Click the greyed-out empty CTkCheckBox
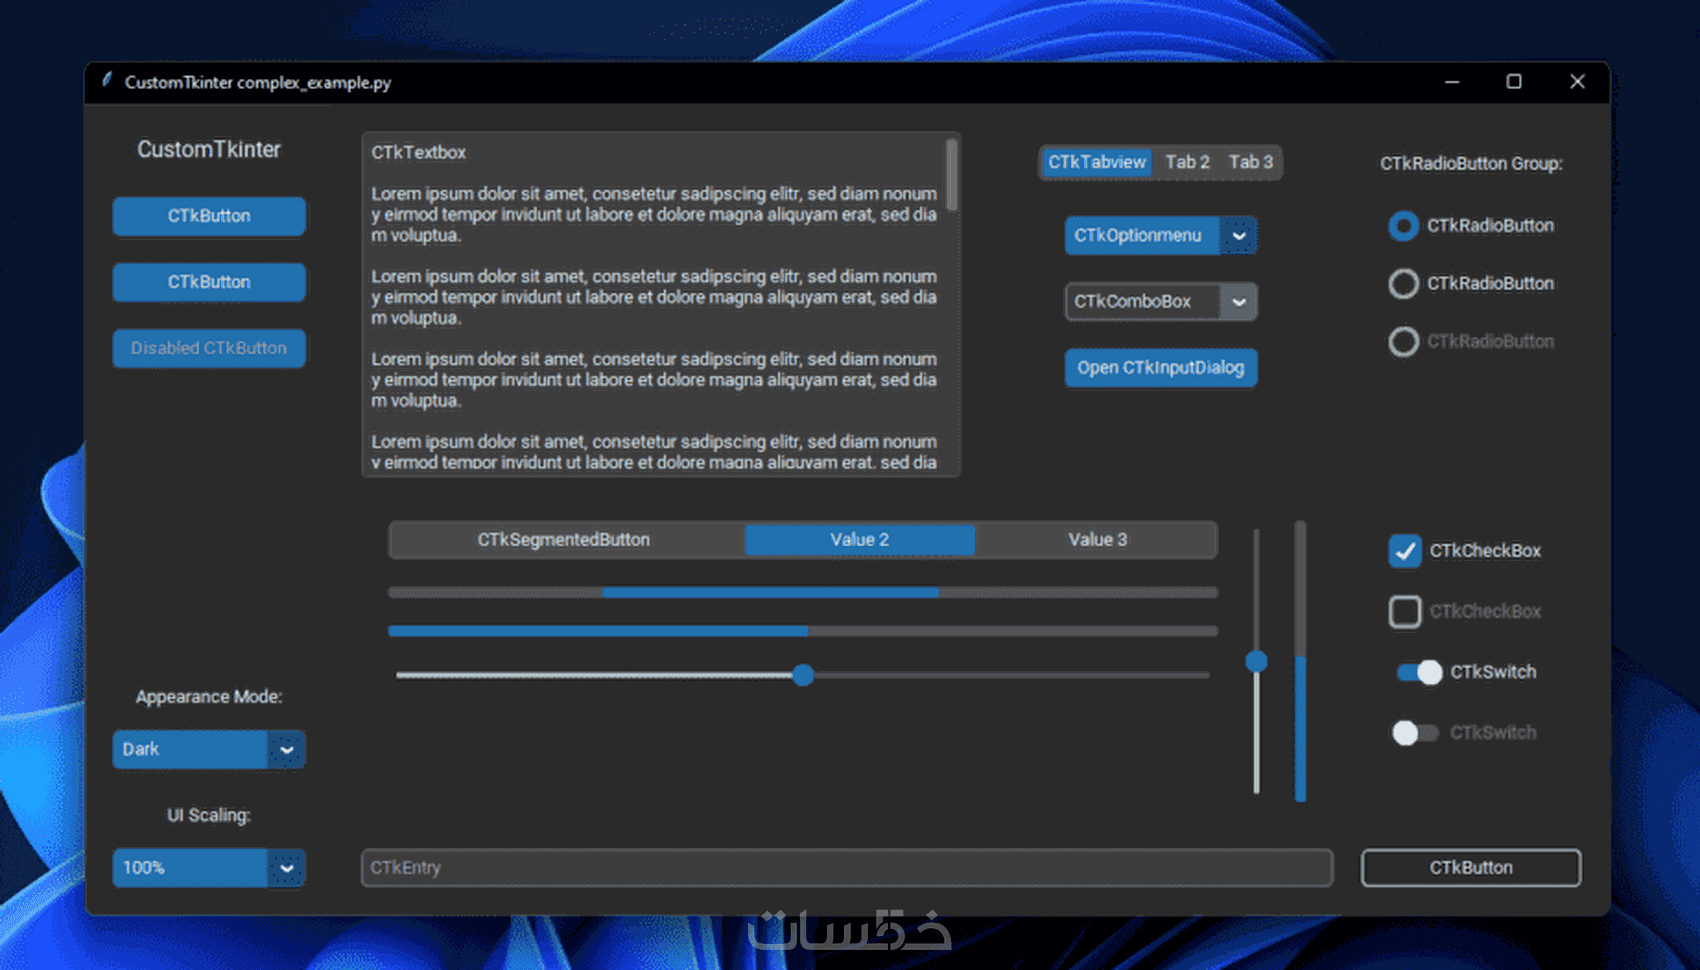 point(1405,611)
